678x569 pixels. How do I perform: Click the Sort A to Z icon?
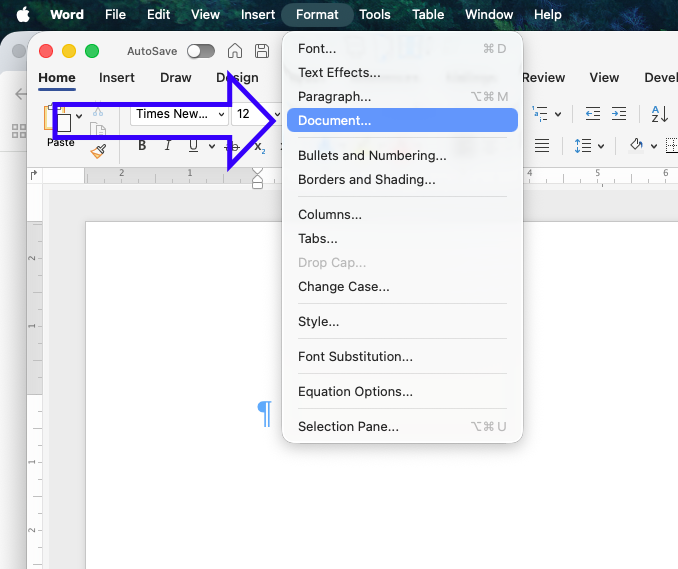pyautogui.click(x=660, y=114)
